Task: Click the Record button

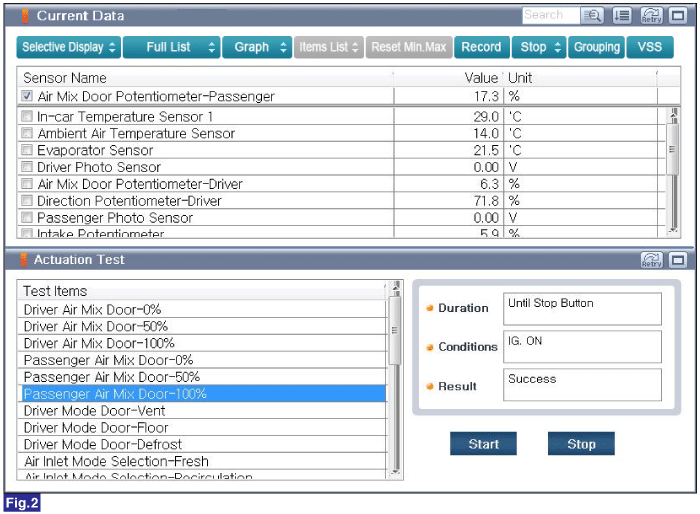Action: (x=482, y=47)
